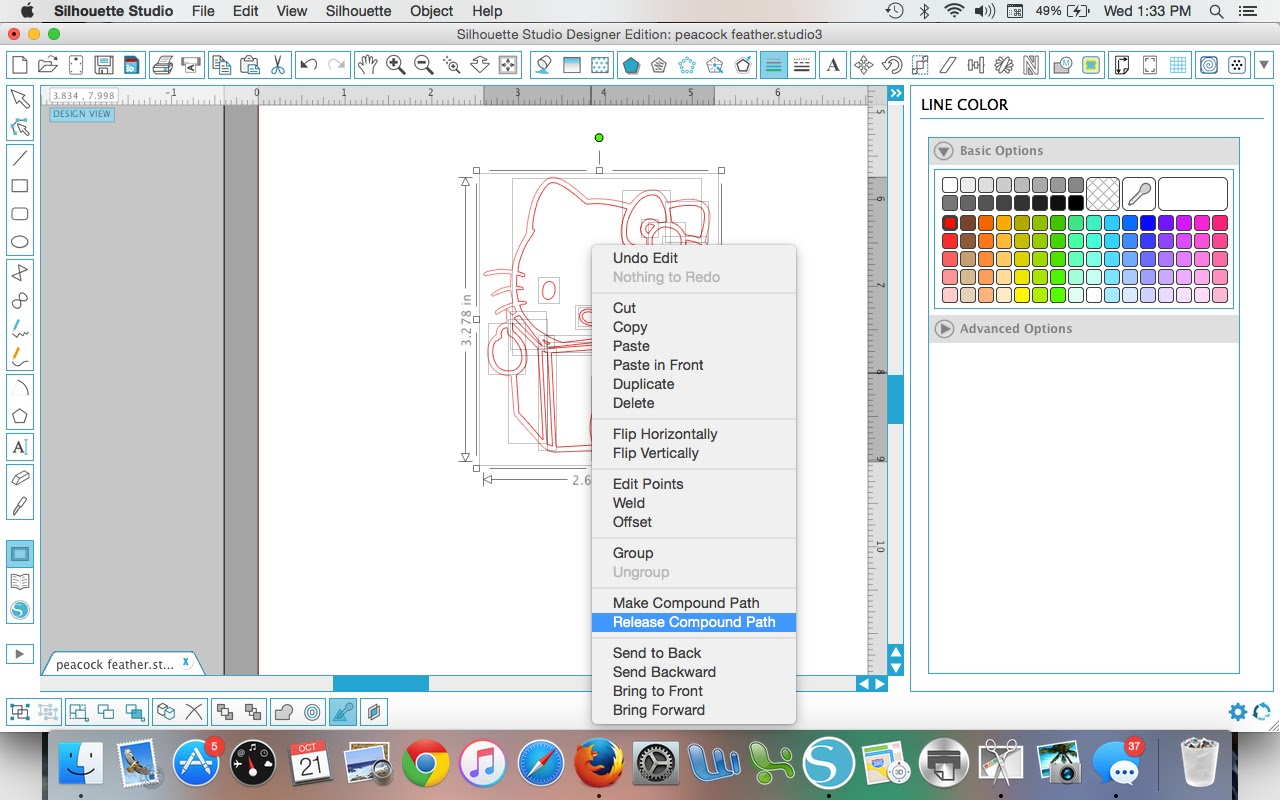Viewport: 1280px width, 800px height.
Task: Select the Eraser tool
Action: (19, 478)
